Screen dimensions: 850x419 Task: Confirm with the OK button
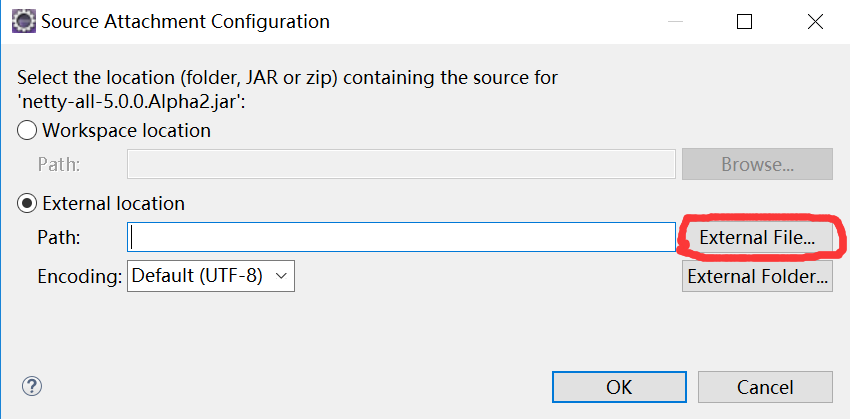click(619, 387)
